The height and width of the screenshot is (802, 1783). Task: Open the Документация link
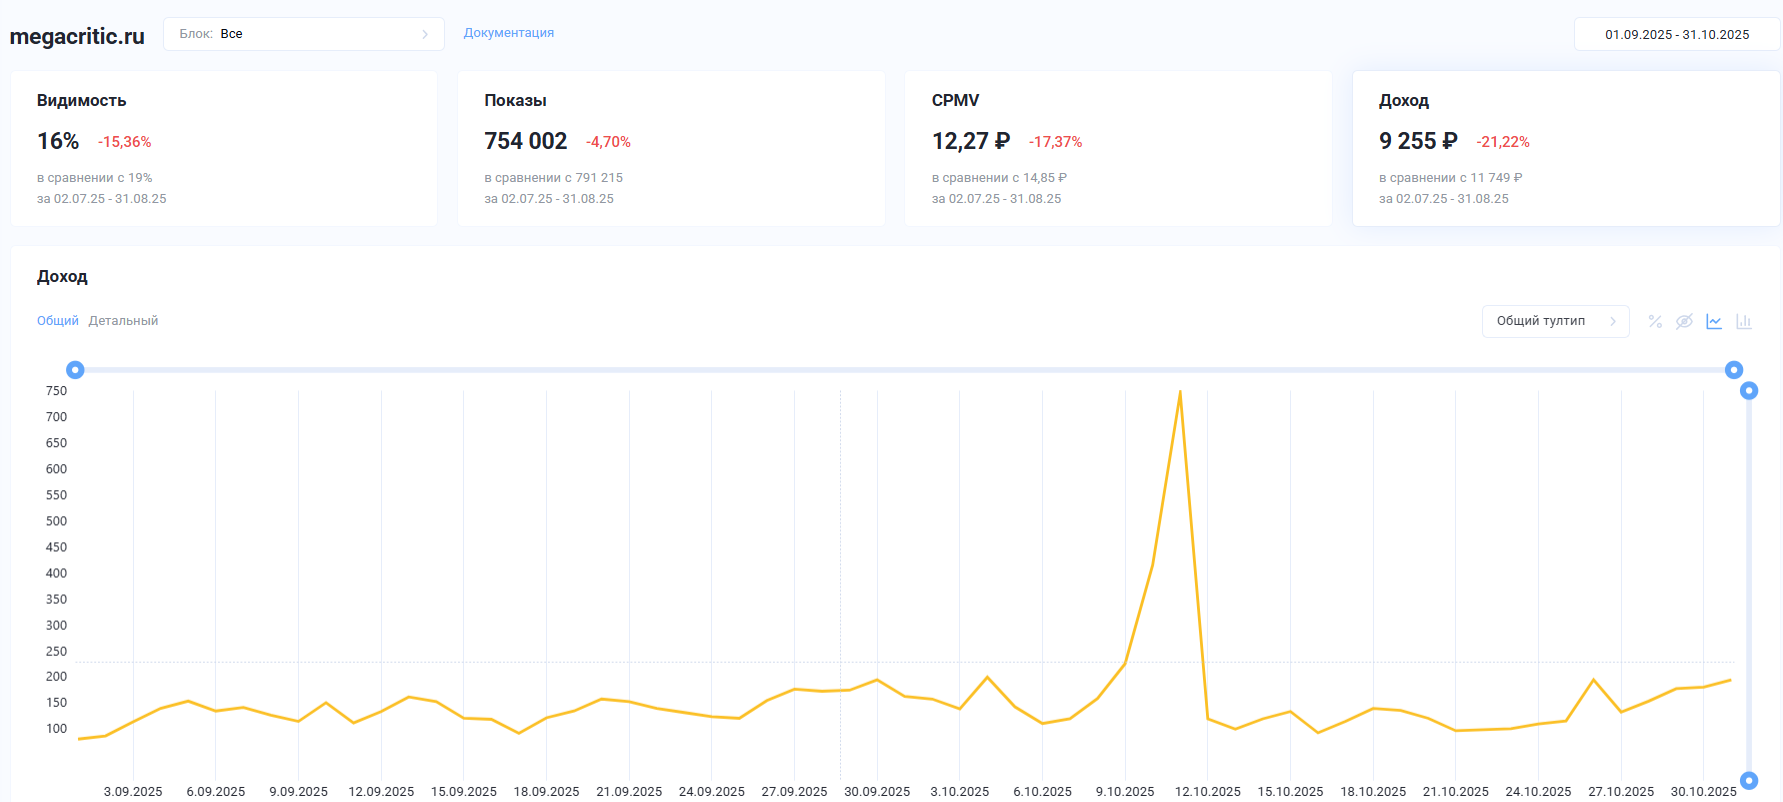508,33
